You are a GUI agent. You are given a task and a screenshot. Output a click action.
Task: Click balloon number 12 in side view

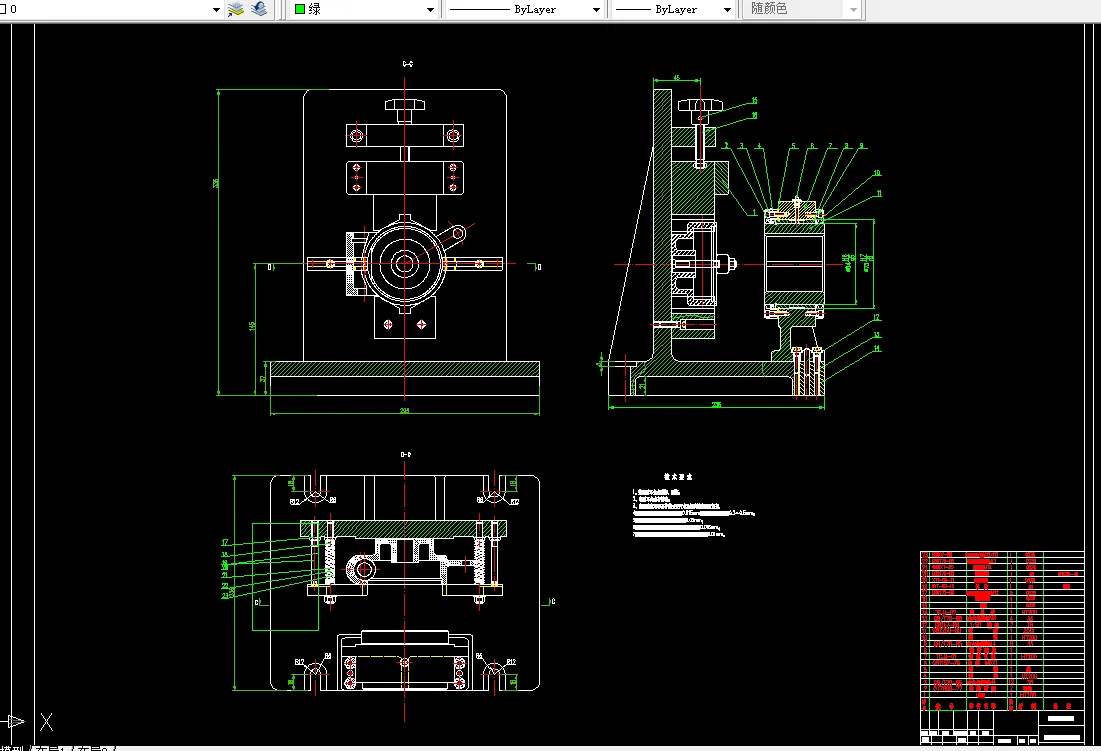pos(877,318)
